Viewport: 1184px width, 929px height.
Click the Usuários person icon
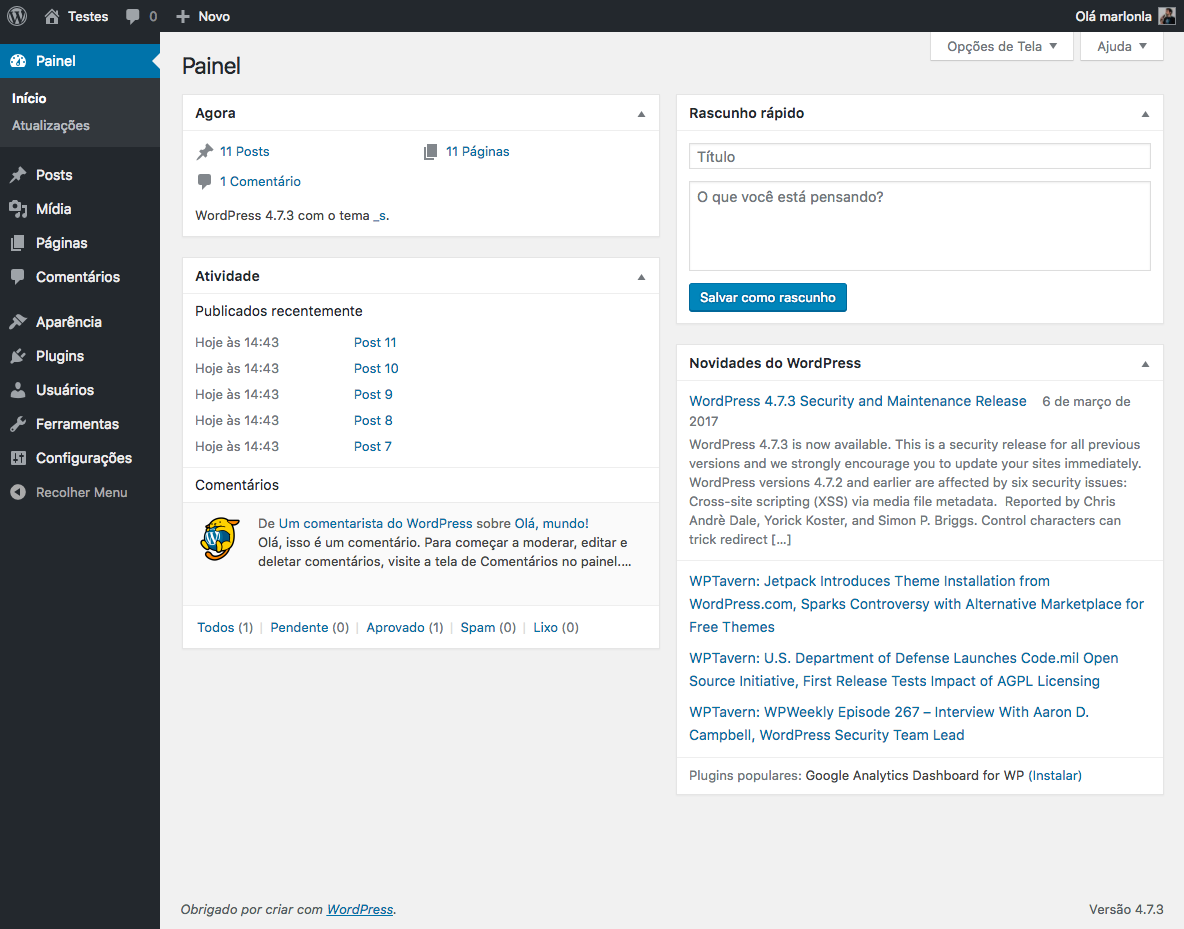18,390
